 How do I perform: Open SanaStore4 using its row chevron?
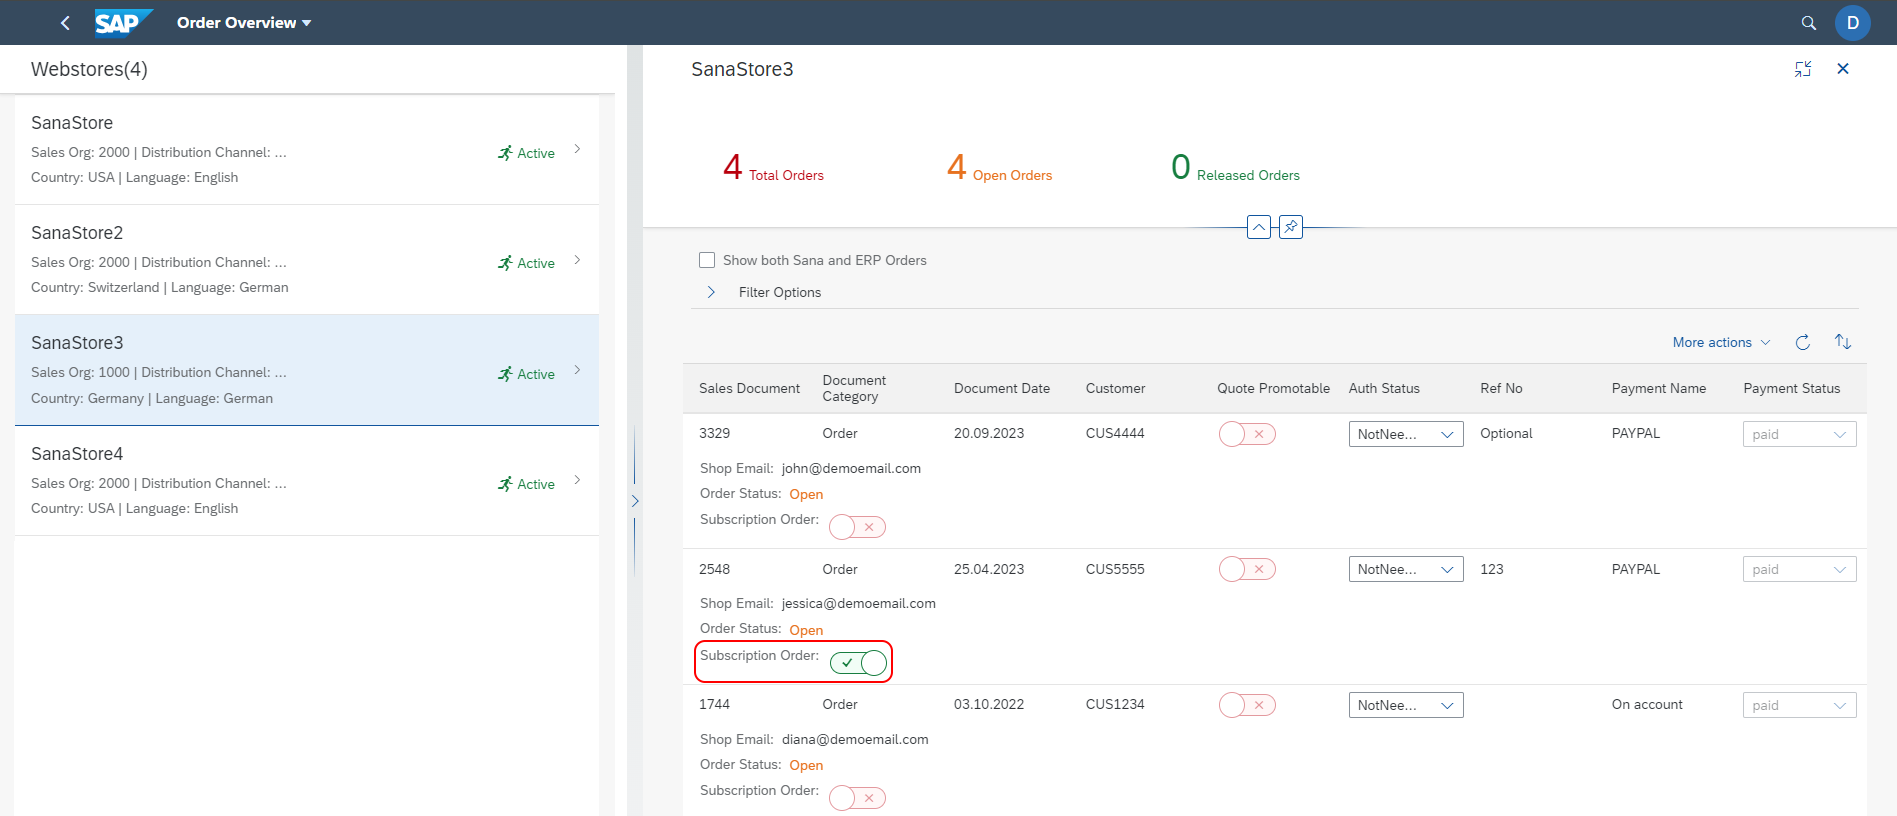pos(577,480)
